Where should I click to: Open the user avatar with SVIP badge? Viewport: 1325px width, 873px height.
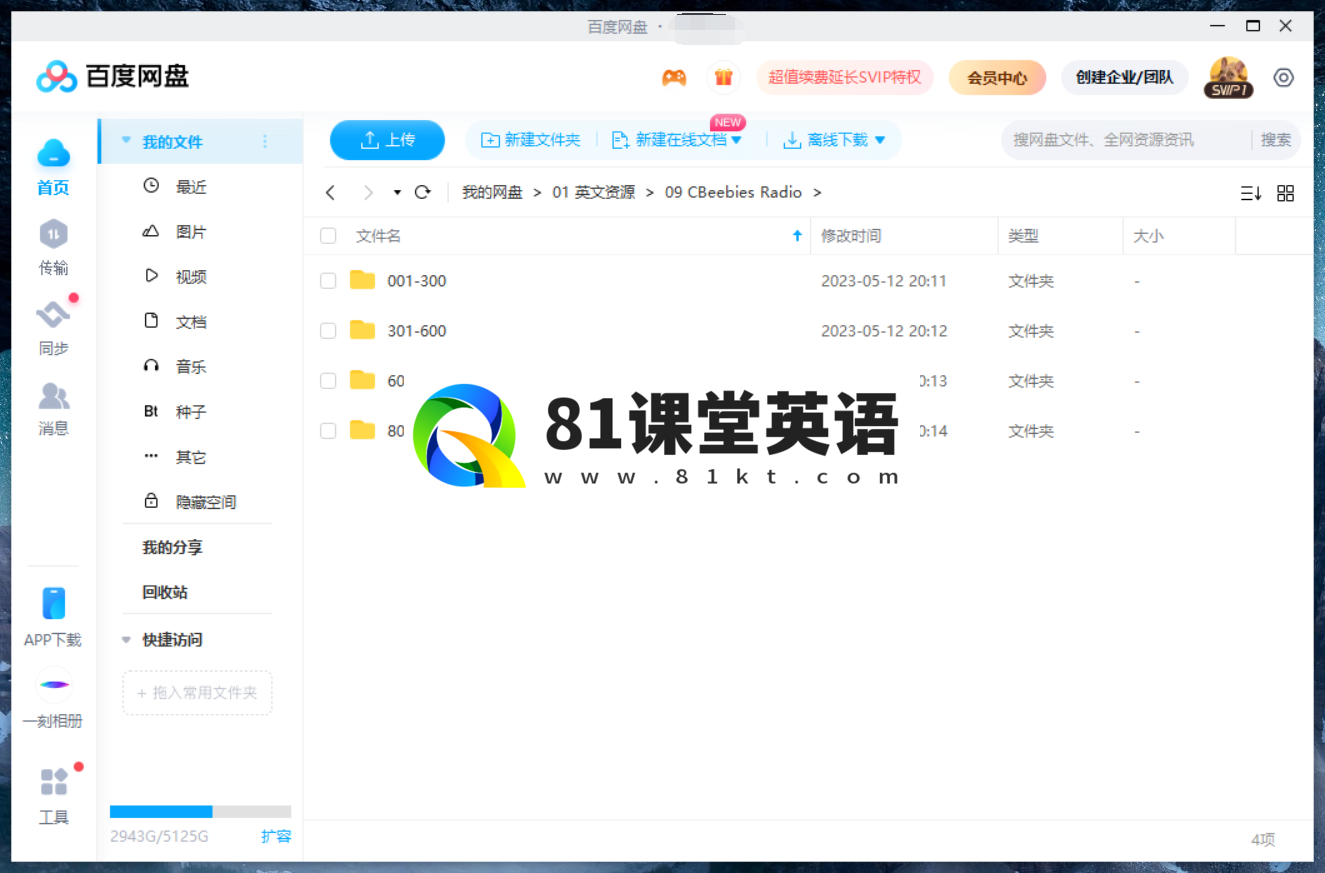(x=1228, y=77)
